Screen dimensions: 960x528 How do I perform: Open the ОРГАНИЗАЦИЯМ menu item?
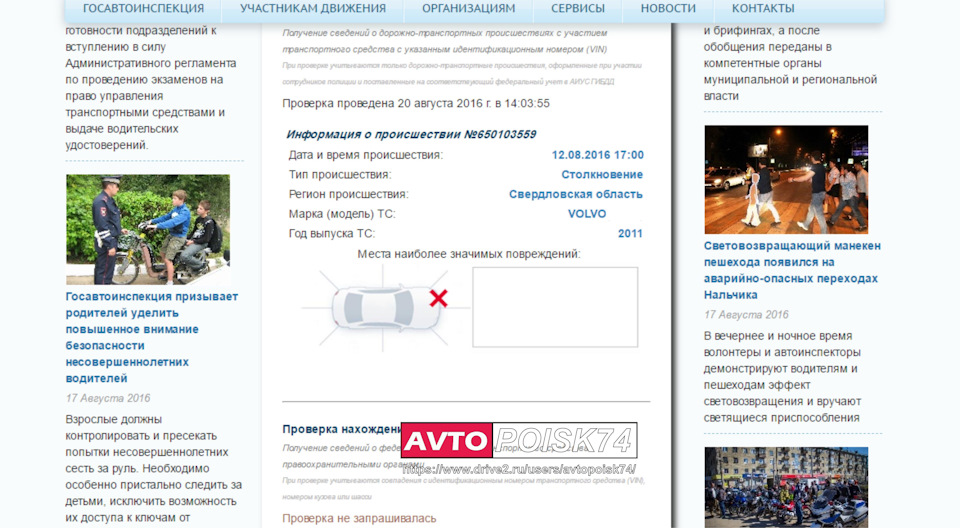tap(468, 9)
